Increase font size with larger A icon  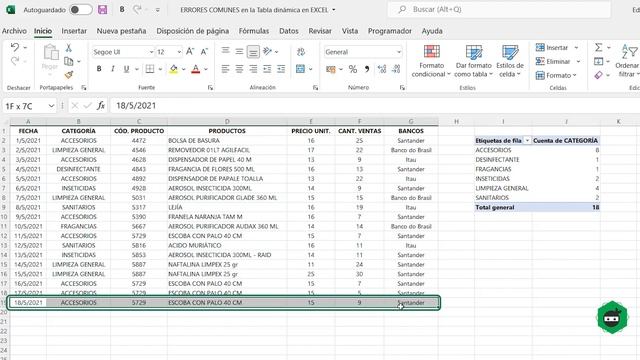coord(190,51)
